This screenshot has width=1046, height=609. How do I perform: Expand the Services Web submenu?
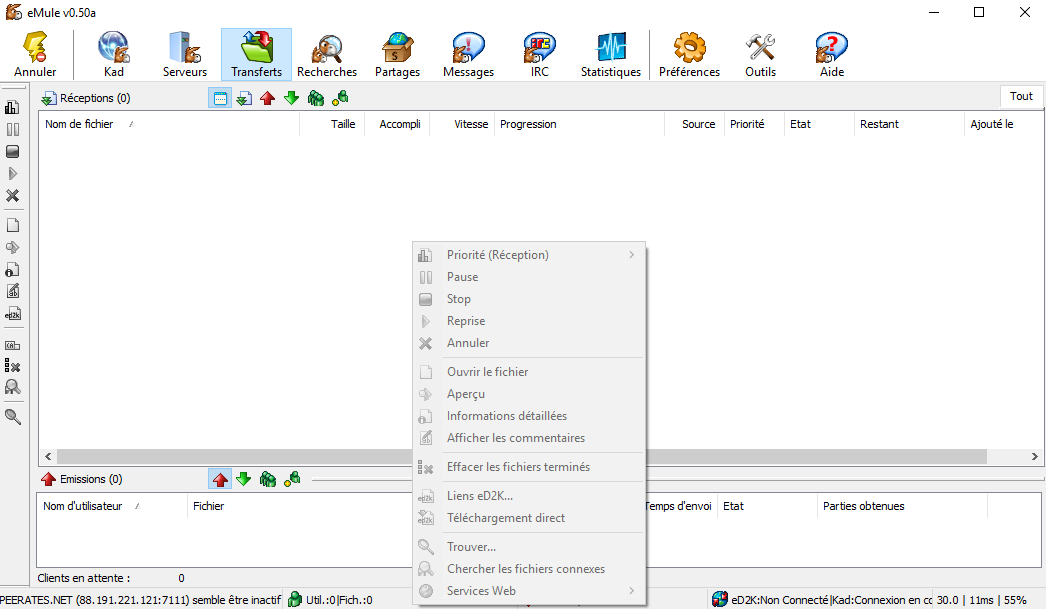pyautogui.click(x=529, y=591)
